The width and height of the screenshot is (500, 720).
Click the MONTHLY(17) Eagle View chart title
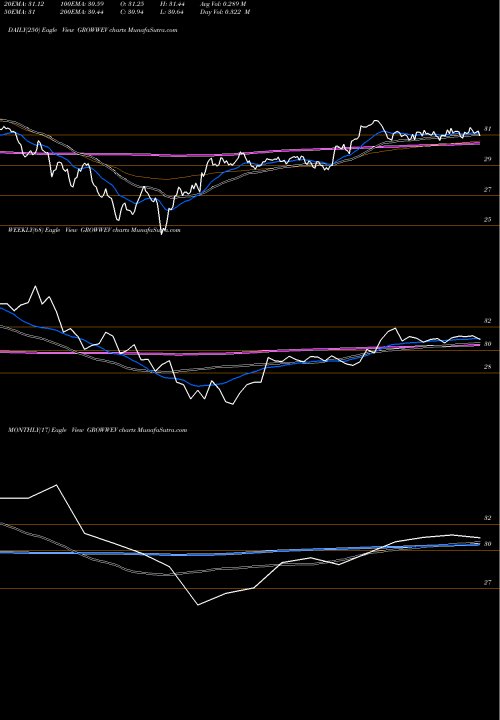click(97, 430)
